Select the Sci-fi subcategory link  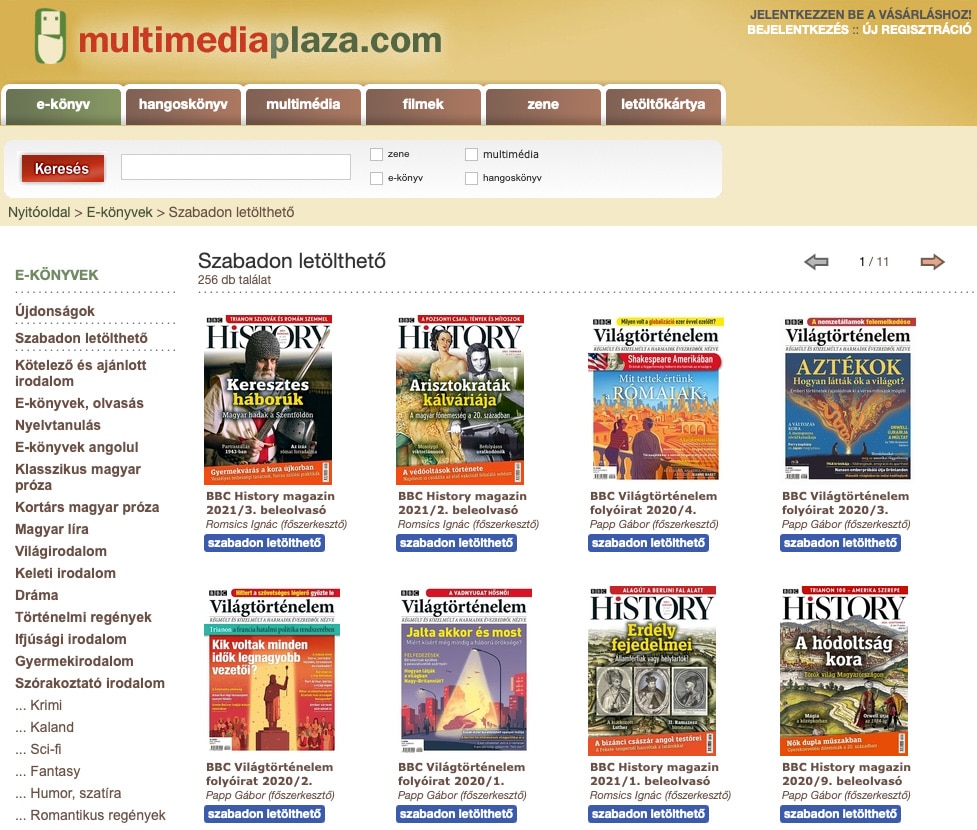(38, 749)
